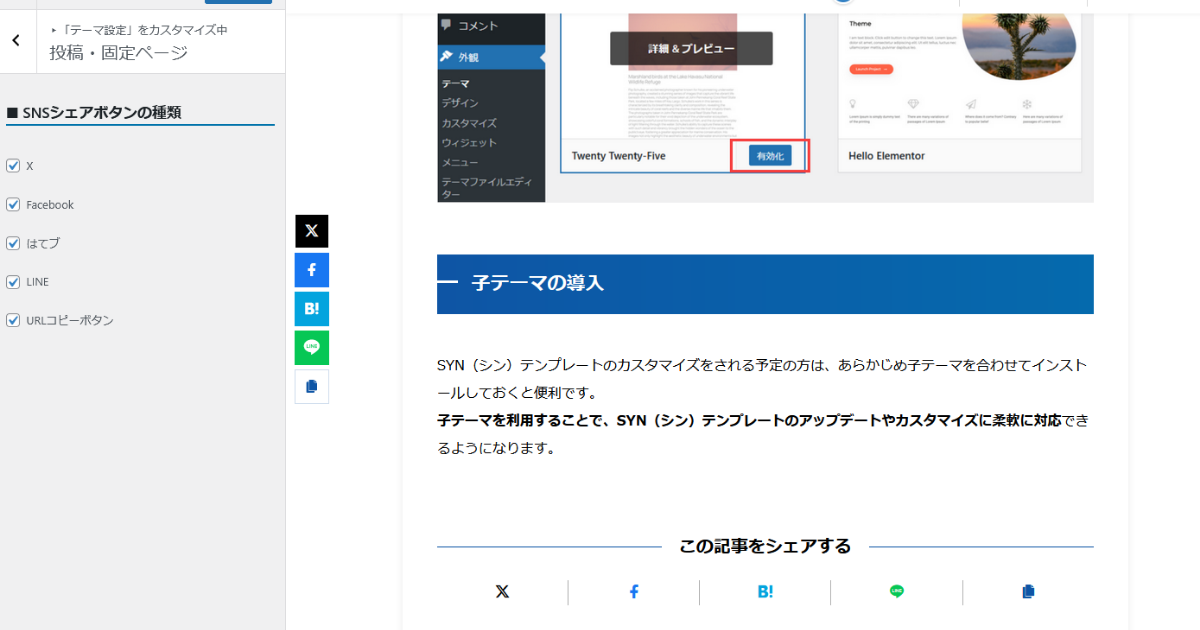1200x630 pixels.
Task: Click the bottom LINE share icon
Action: pyautogui.click(x=897, y=591)
